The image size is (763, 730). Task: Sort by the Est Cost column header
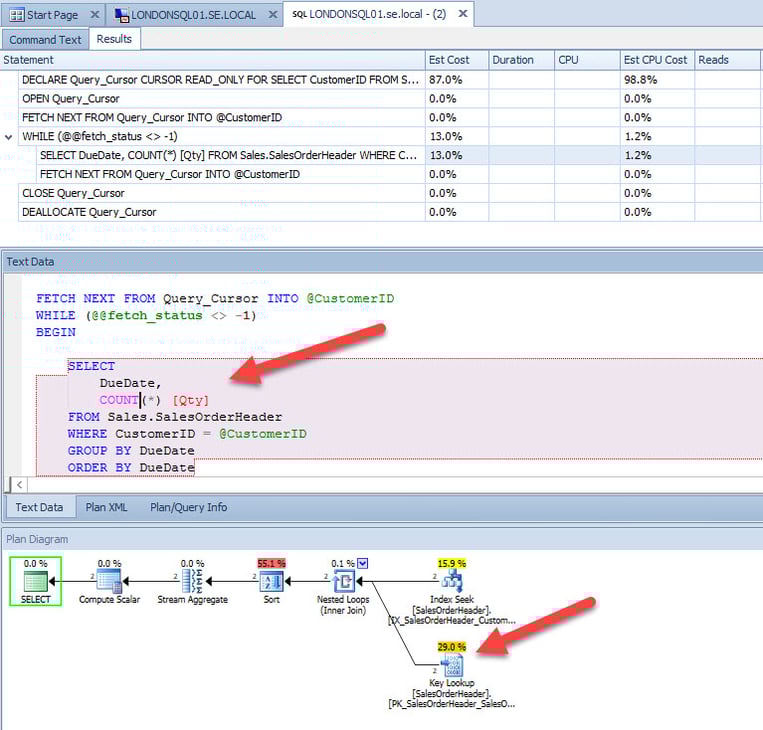[x=457, y=60]
